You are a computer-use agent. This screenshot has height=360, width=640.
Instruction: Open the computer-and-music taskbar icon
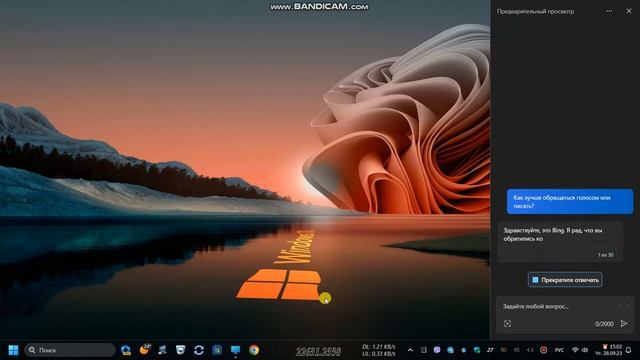click(x=162, y=350)
